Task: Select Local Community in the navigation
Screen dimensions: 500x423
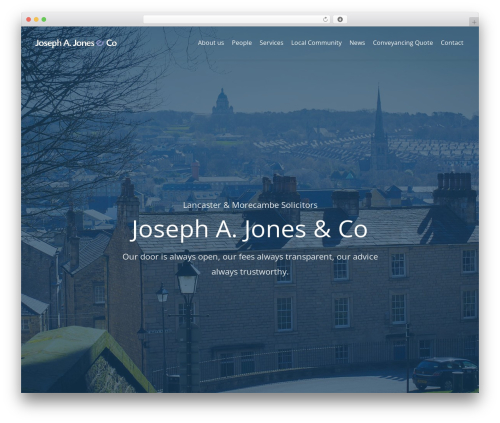Action: click(x=316, y=43)
